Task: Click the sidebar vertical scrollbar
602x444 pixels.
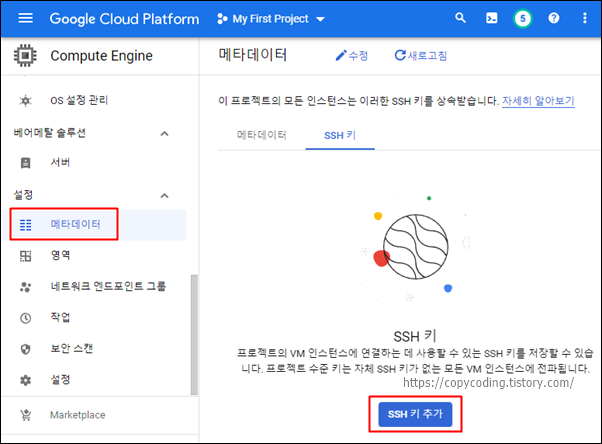Action: click(x=194, y=335)
